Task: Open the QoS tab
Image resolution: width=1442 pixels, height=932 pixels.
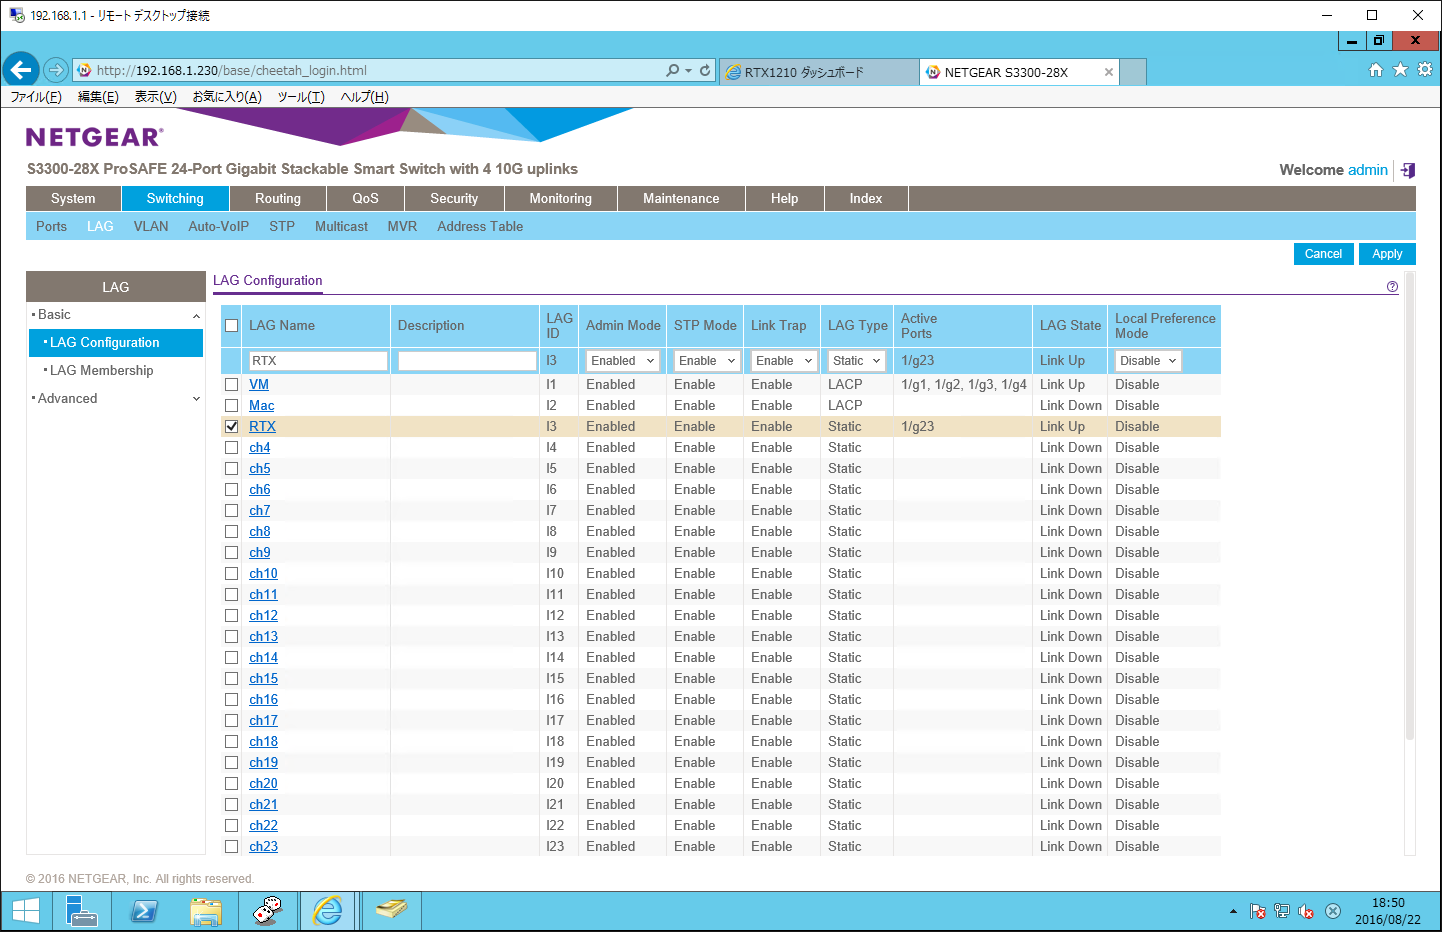Action: [365, 198]
